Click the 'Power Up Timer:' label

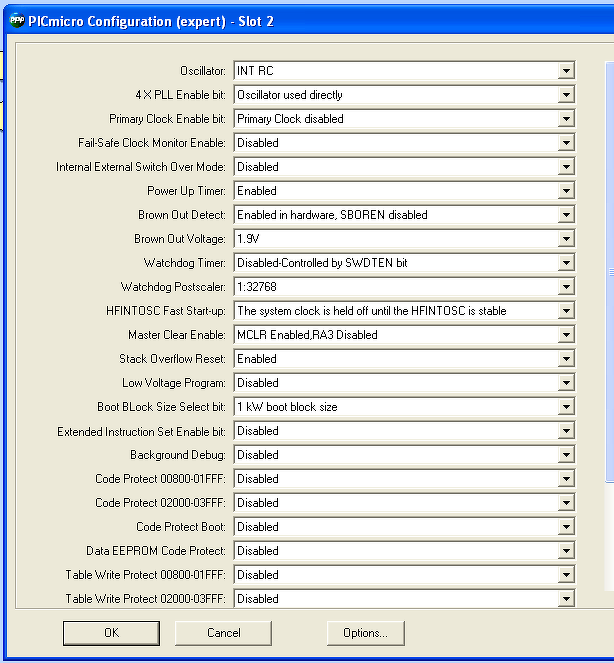click(x=186, y=191)
